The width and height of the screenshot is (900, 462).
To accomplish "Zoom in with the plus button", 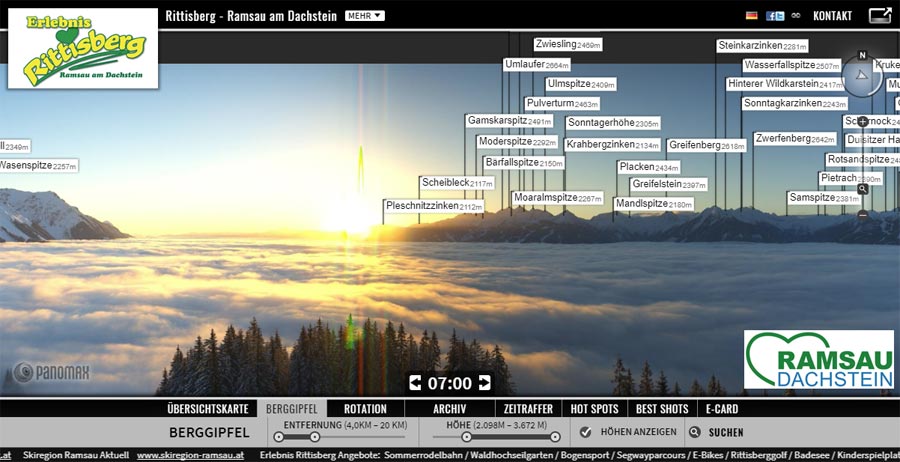I will 863,122.
